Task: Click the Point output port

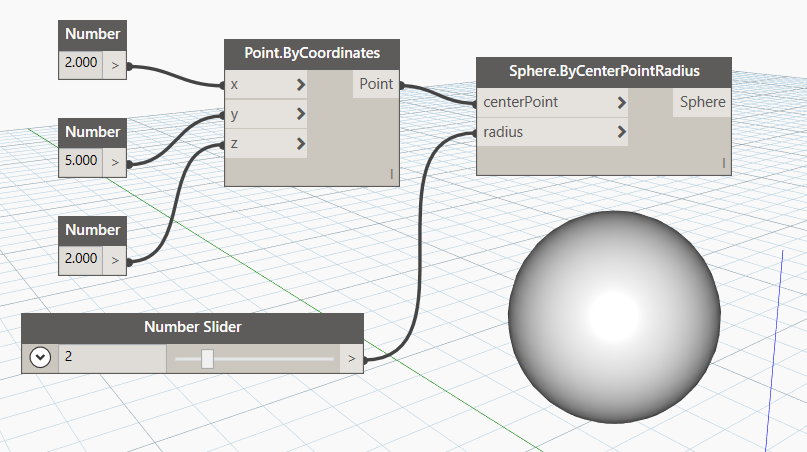Action: [376, 84]
